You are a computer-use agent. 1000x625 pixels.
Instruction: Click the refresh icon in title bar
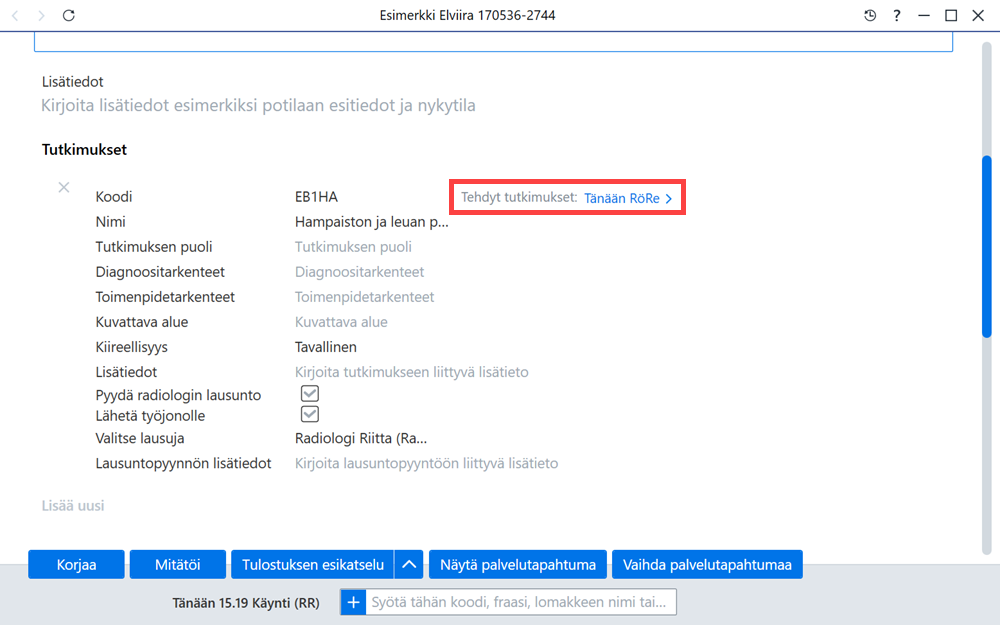(x=69, y=15)
